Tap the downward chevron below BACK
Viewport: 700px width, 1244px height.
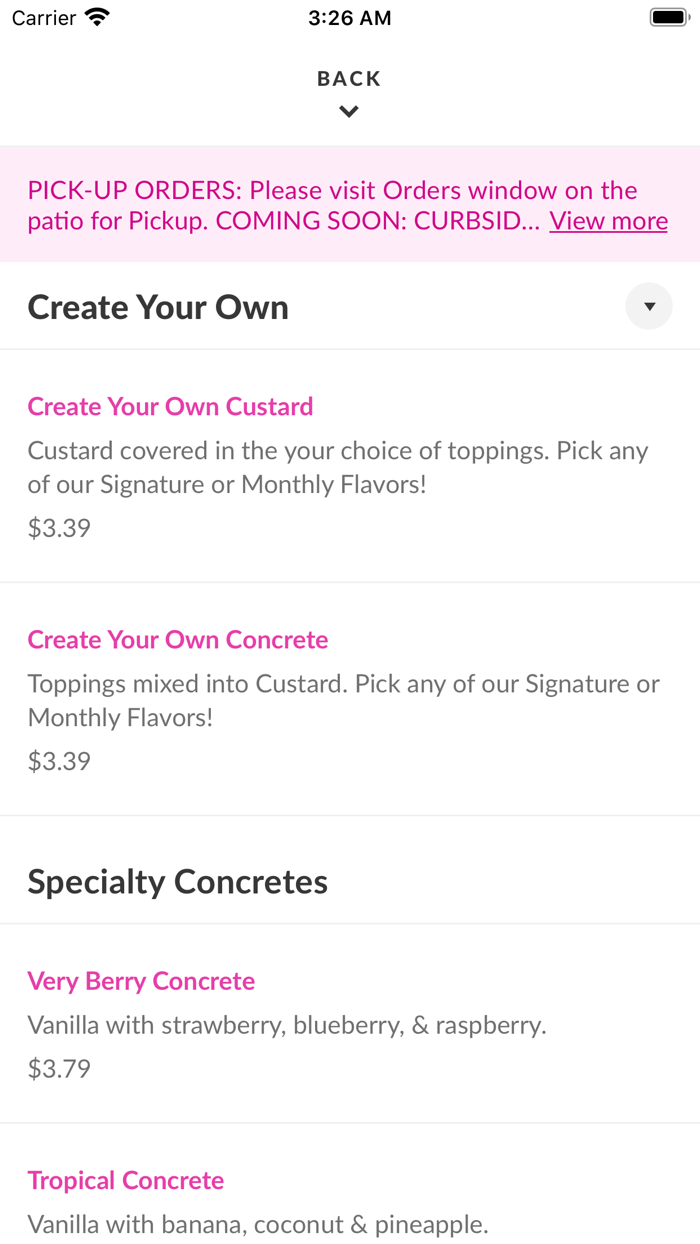[349, 112]
